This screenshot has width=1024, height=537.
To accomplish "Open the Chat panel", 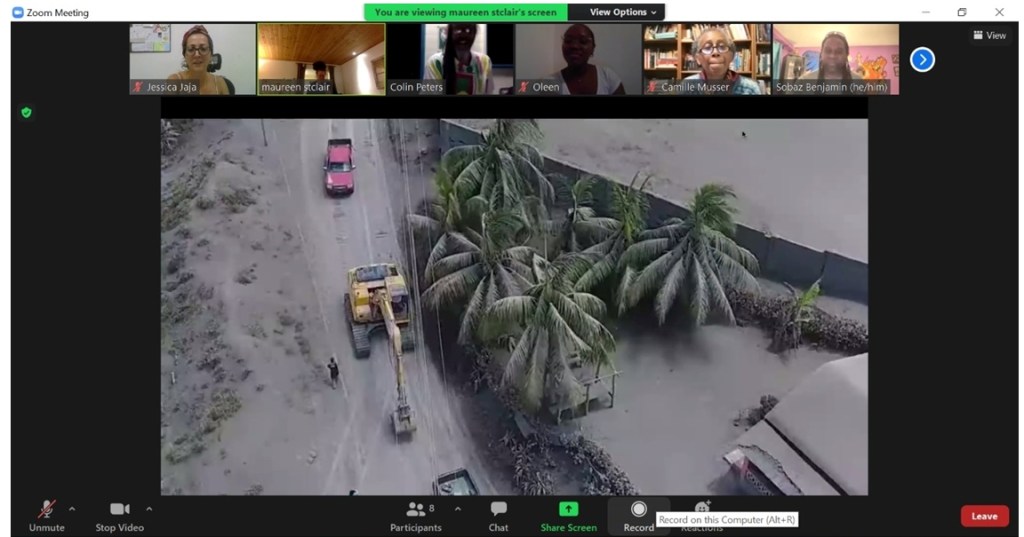I will coord(498,514).
